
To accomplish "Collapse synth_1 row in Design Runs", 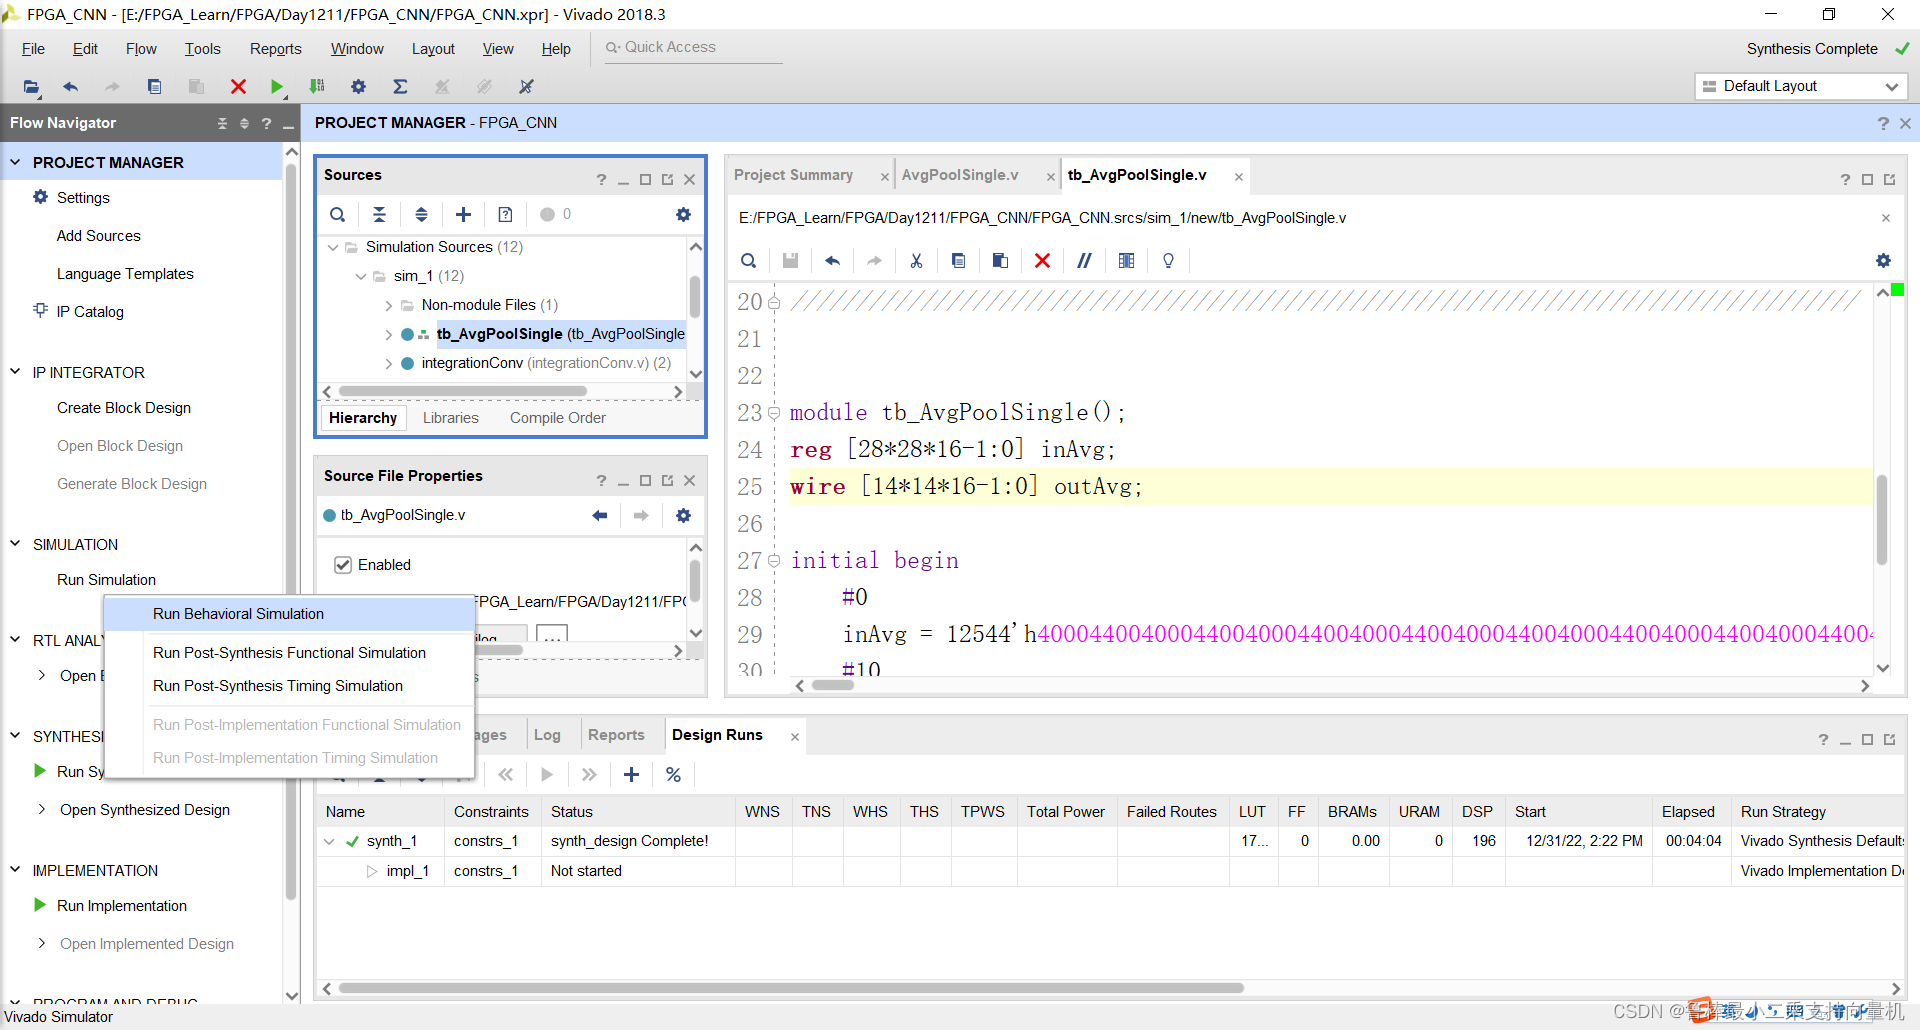I will pyautogui.click(x=329, y=841).
